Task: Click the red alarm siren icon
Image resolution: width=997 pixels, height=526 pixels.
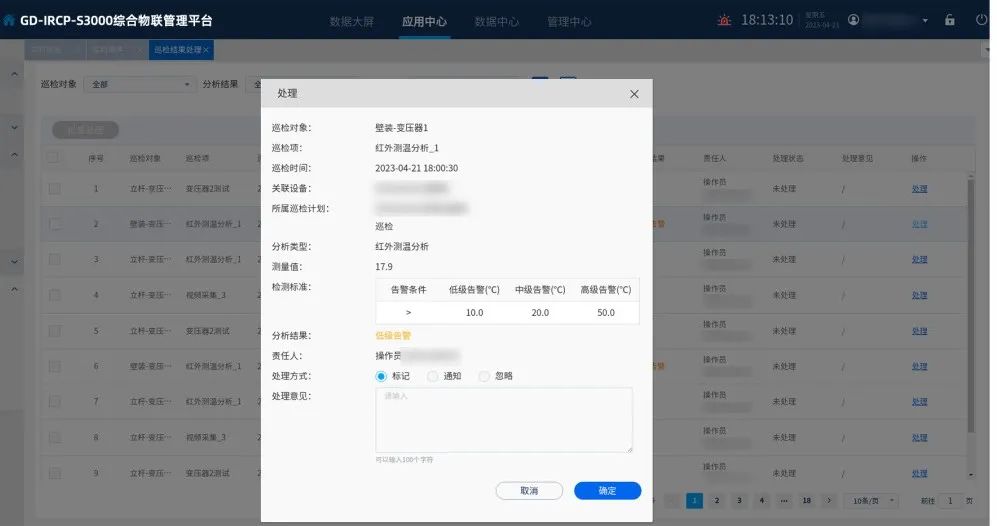Action: pyautogui.click(x=725, y=20)
